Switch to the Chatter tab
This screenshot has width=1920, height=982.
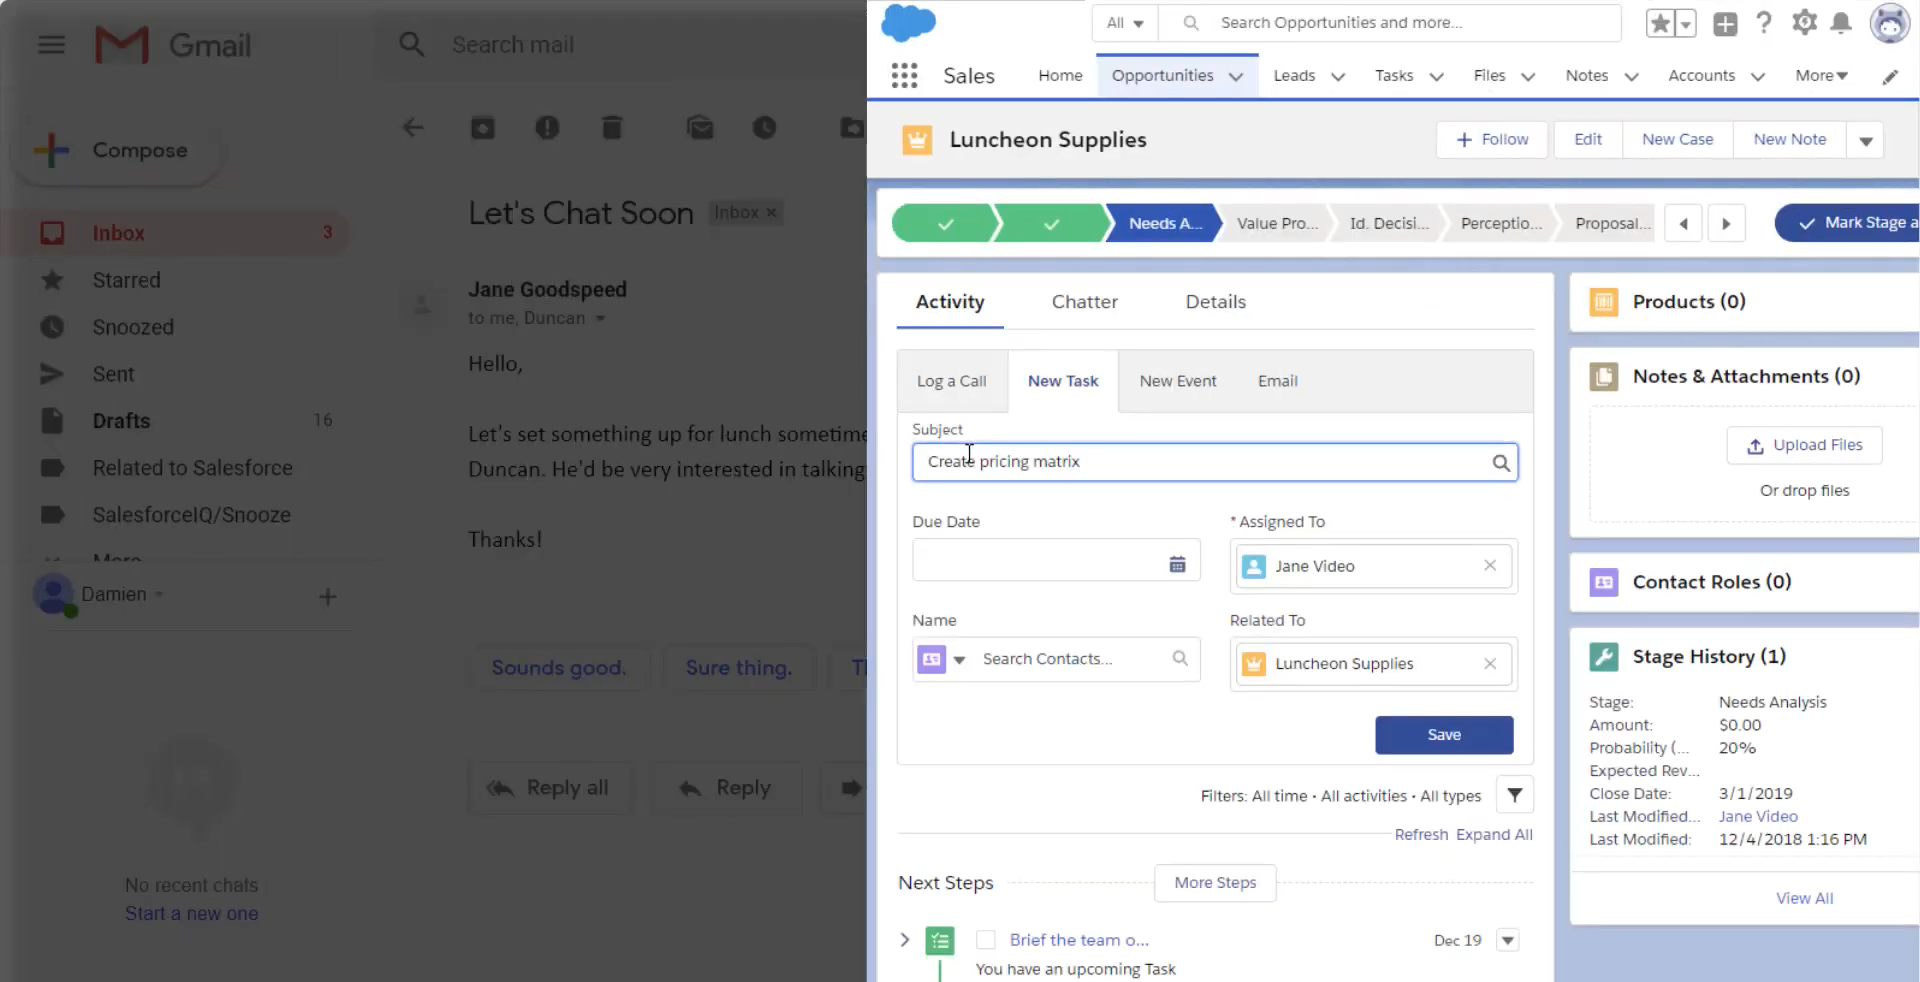(x=1084, y=302)
